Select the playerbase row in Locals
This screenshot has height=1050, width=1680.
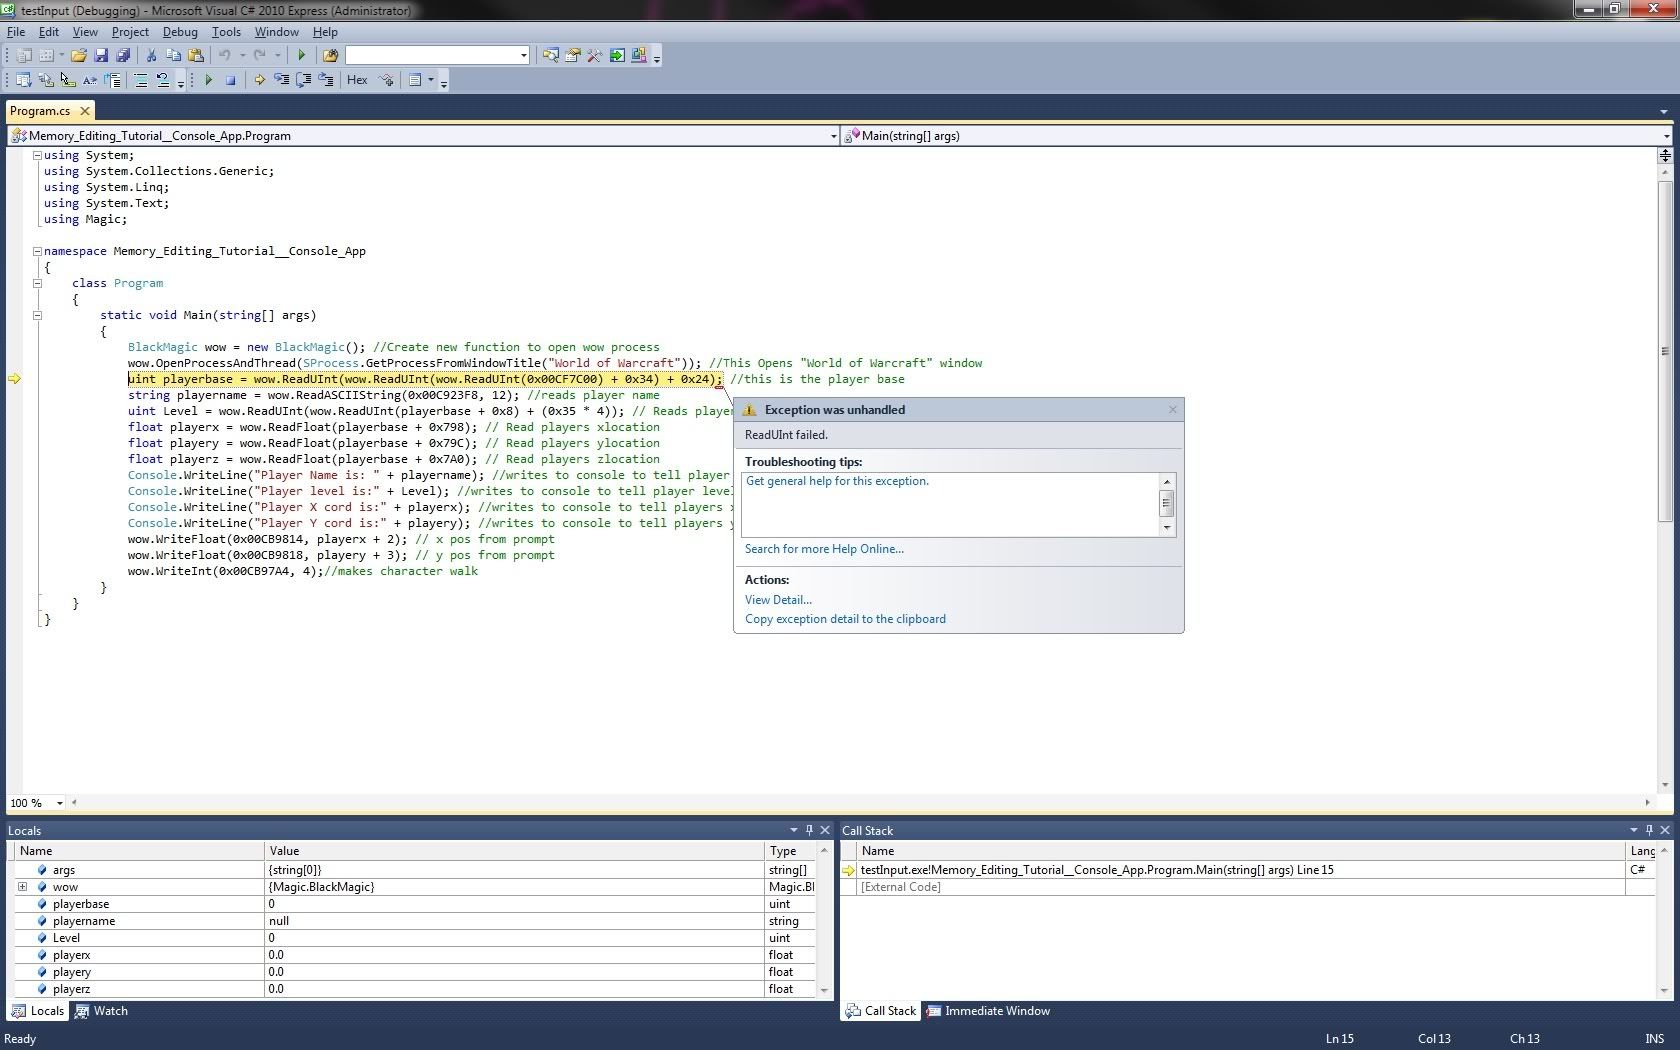click(415, 904)
